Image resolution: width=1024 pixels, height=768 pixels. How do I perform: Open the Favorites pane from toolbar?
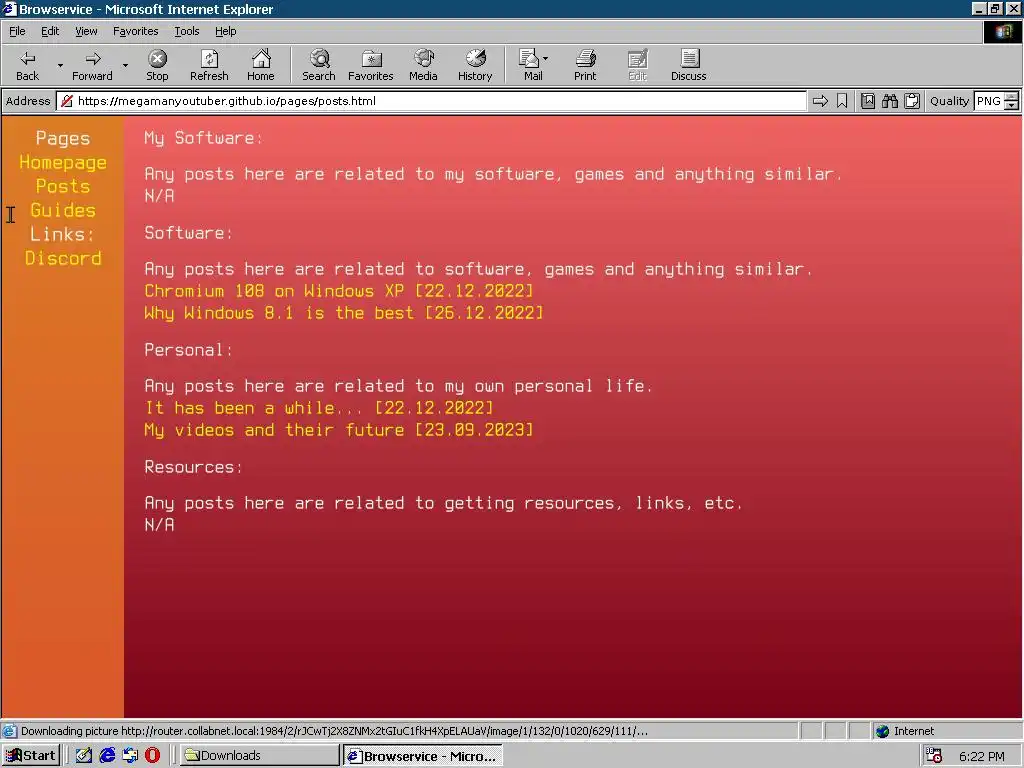tap(370, 65)
